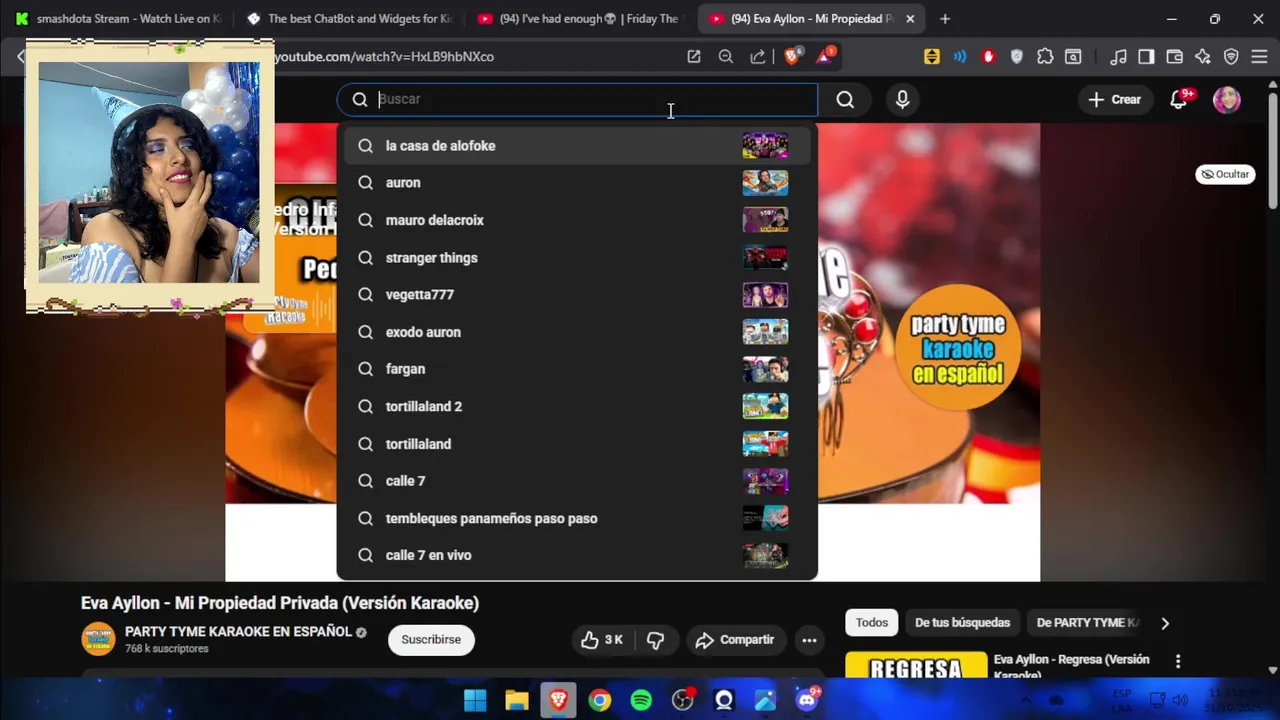Click the YouTube search magnifier button
1280x720 pixels.
(845, 99)
